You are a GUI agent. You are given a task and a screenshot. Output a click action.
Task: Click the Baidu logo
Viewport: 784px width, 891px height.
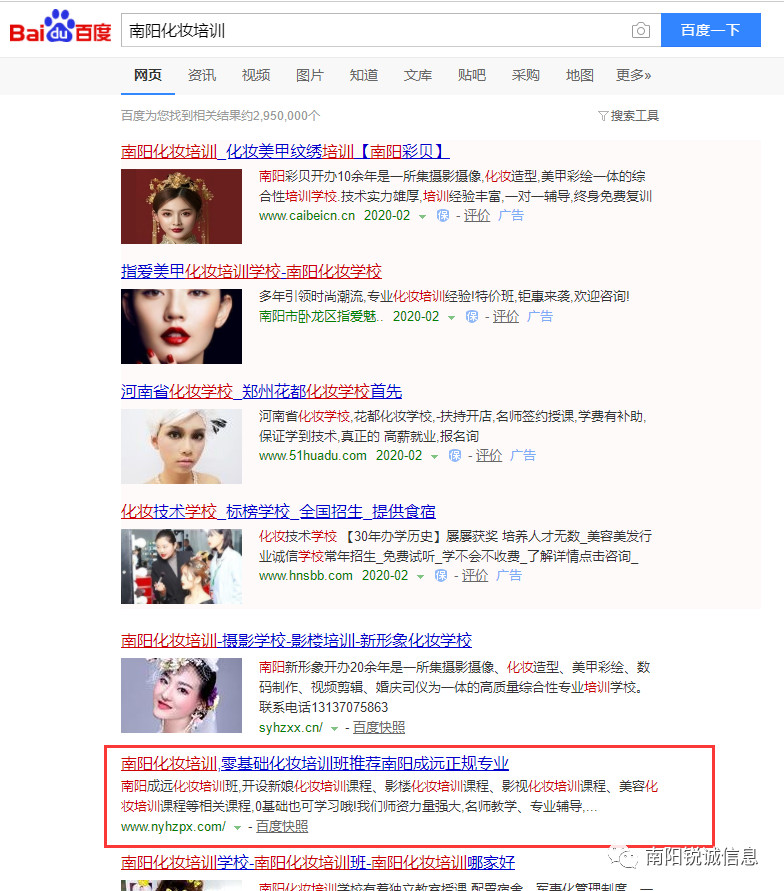point(60,29)
